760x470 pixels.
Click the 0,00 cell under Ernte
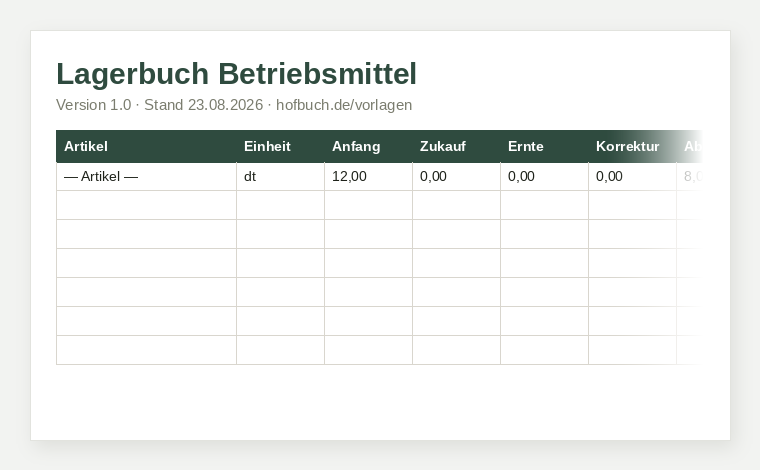click(x=544, y=176)
